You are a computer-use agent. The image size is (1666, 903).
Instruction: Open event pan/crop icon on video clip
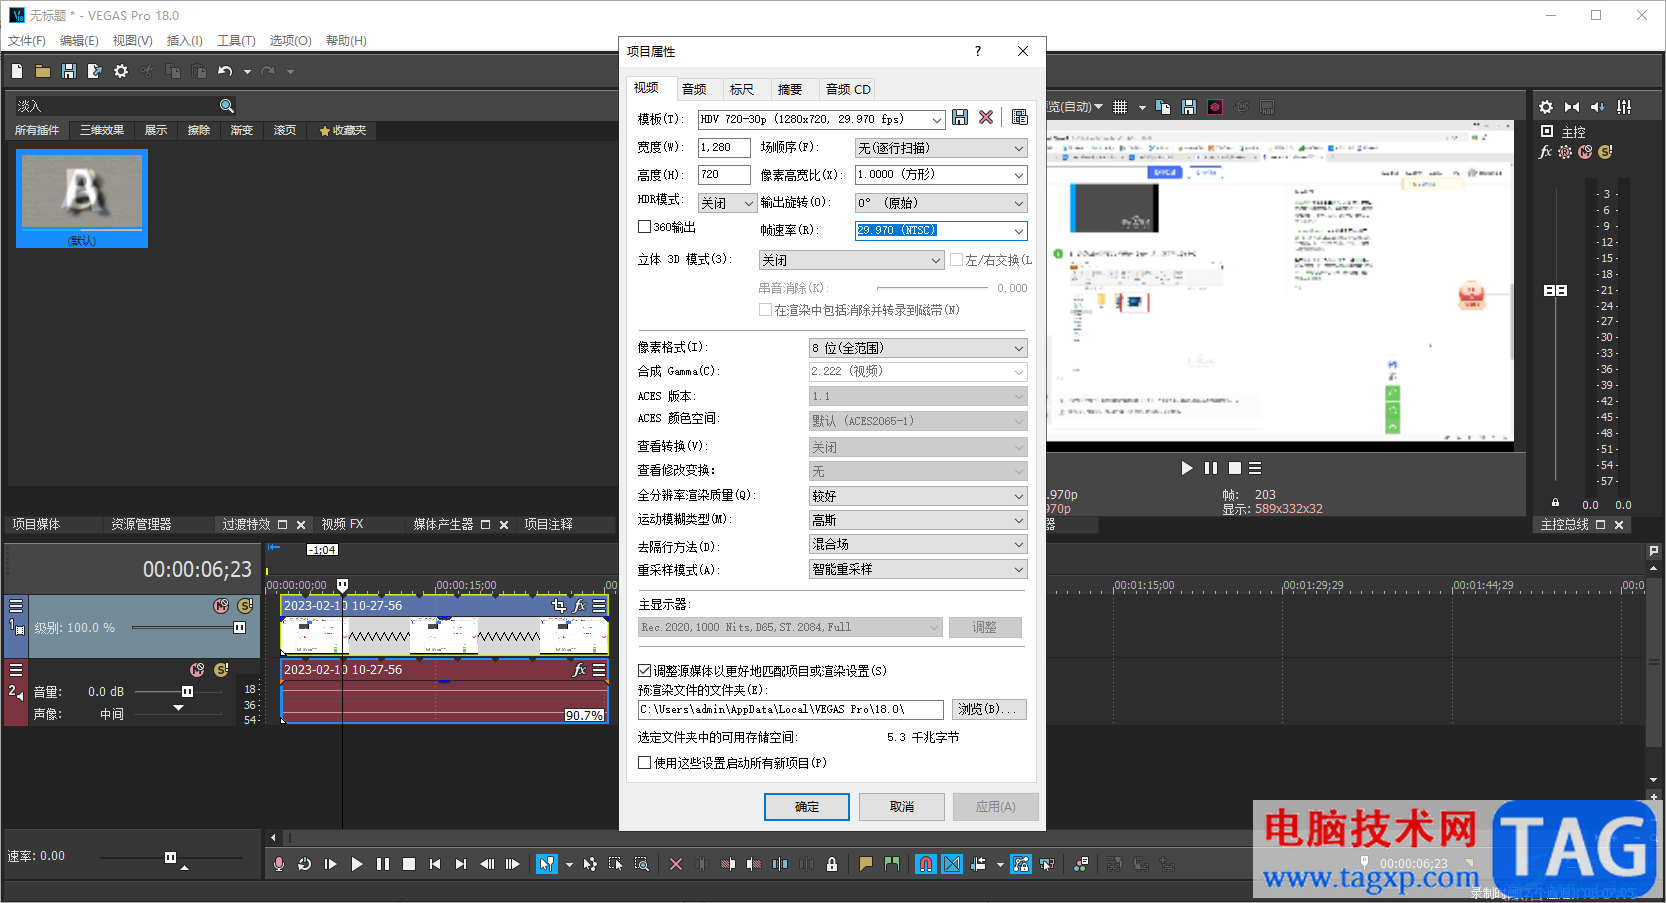tap(559, 606)
